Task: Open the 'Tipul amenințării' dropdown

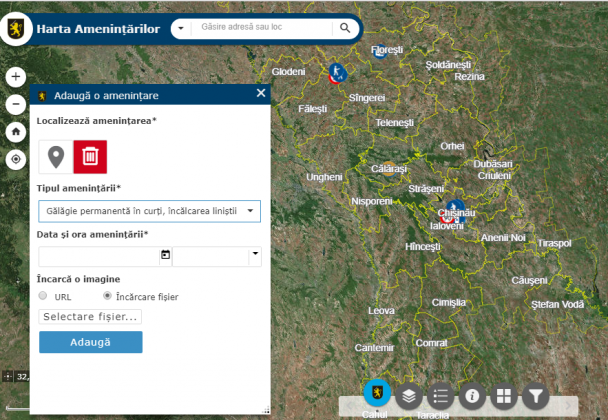Action: point(149,211)
